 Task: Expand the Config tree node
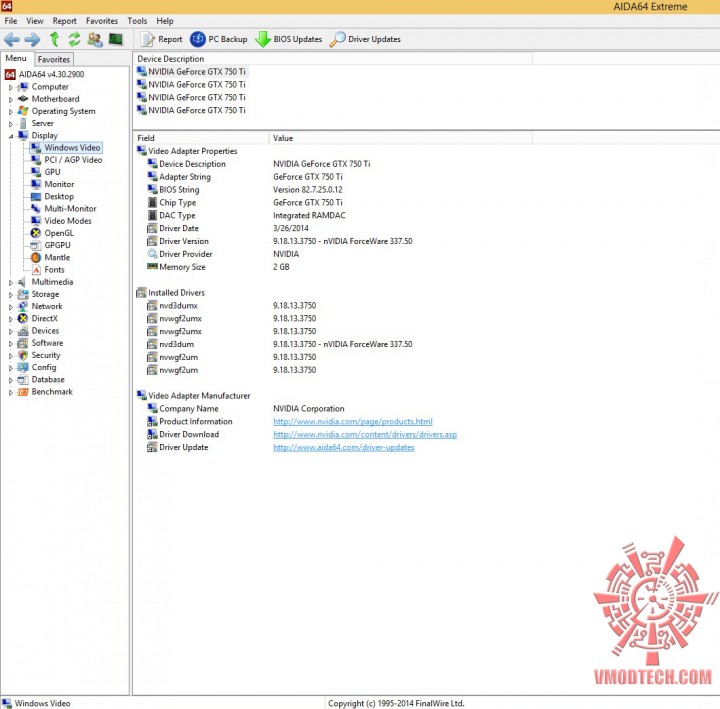tap(11, 368)
